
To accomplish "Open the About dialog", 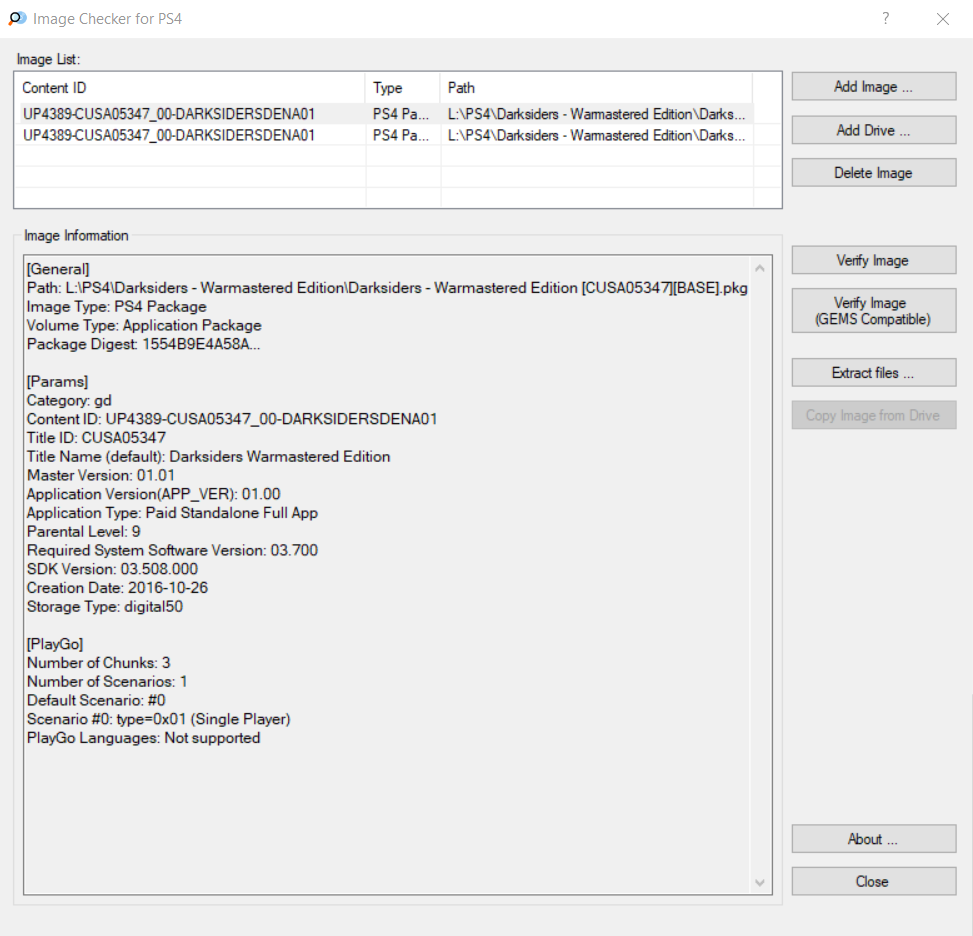I will (x=873, y=839).
